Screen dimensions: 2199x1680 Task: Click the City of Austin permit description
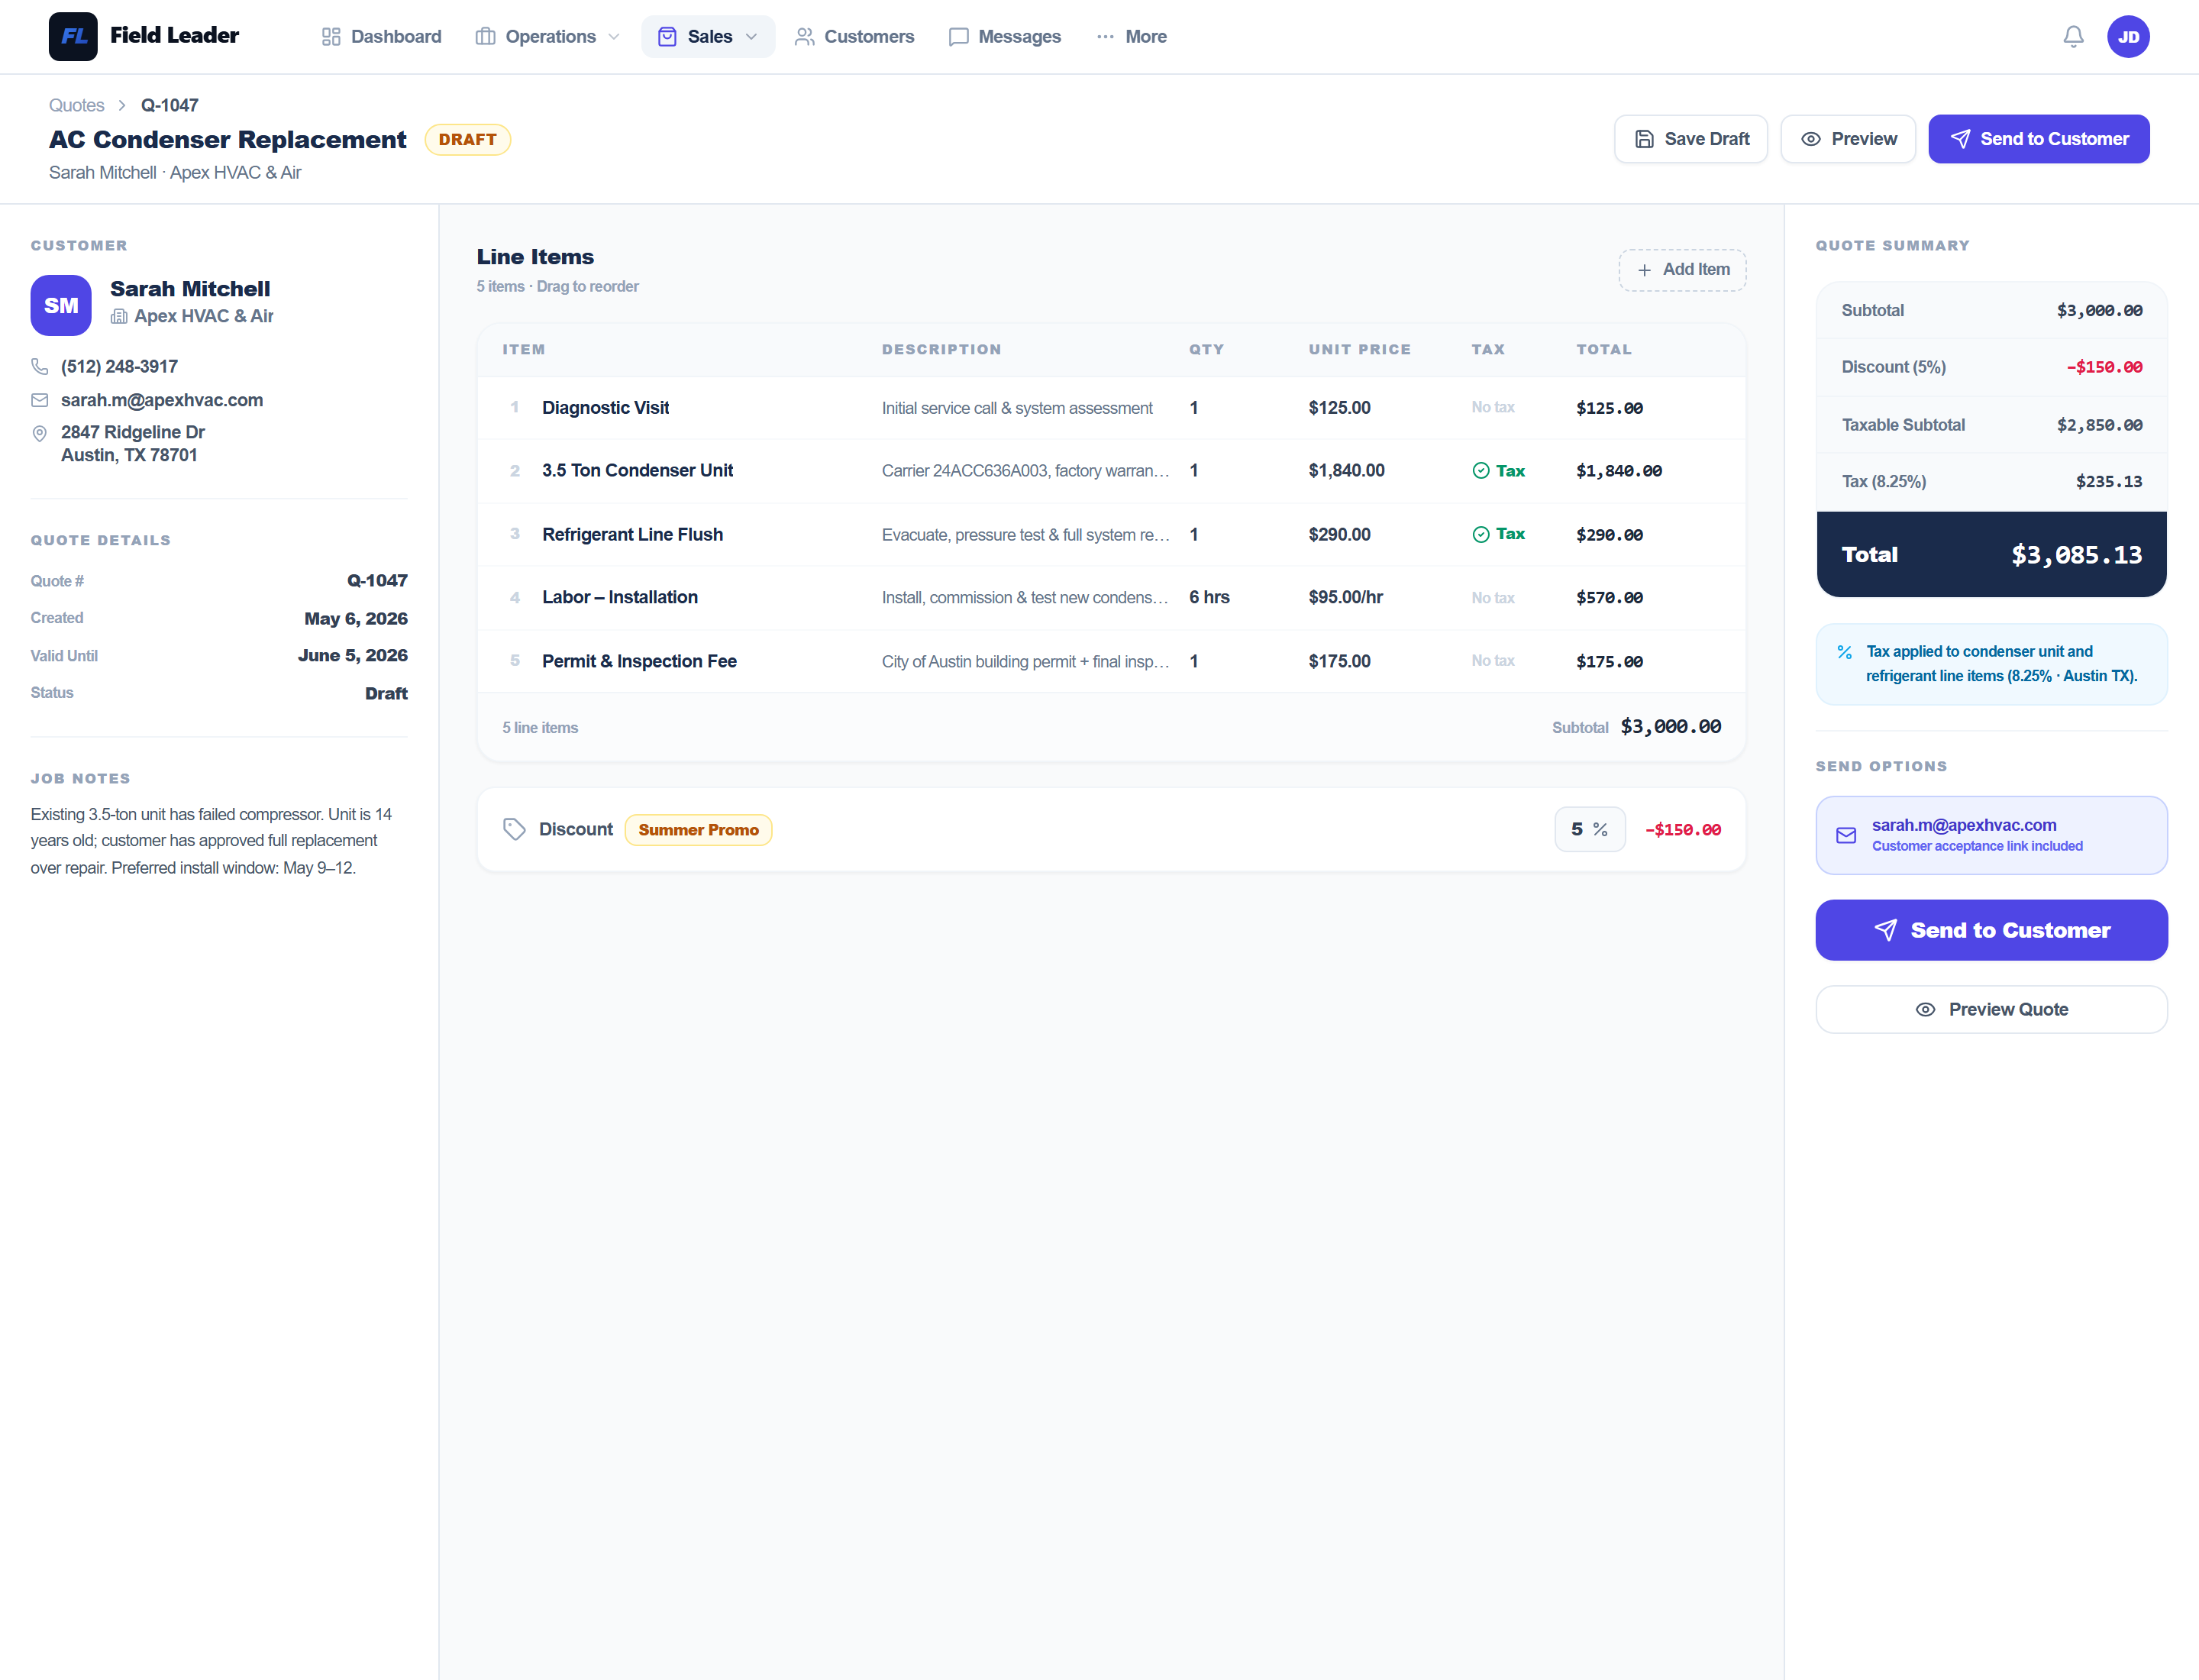pyautogui.click(x=1026, y=661)
